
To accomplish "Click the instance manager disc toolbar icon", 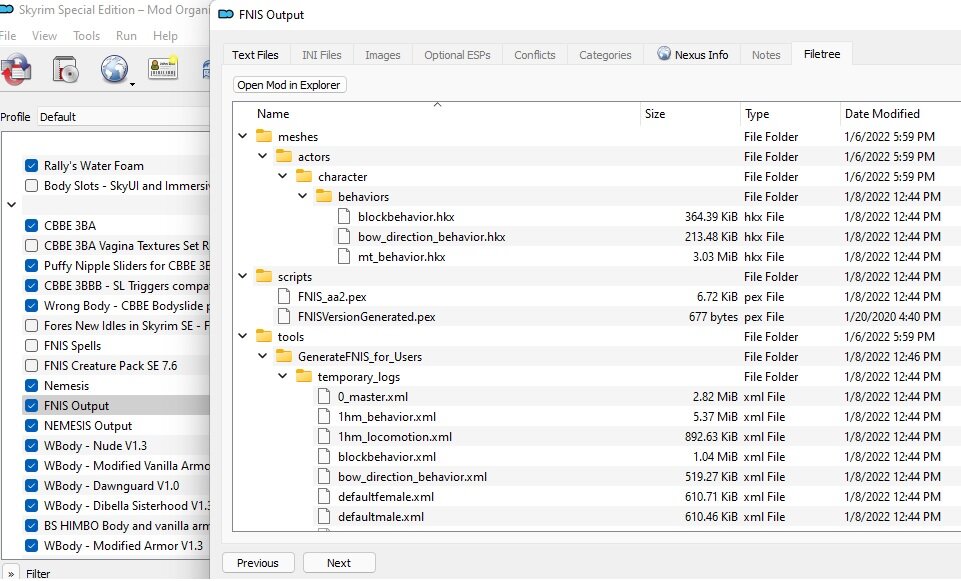I will (66, 69).
